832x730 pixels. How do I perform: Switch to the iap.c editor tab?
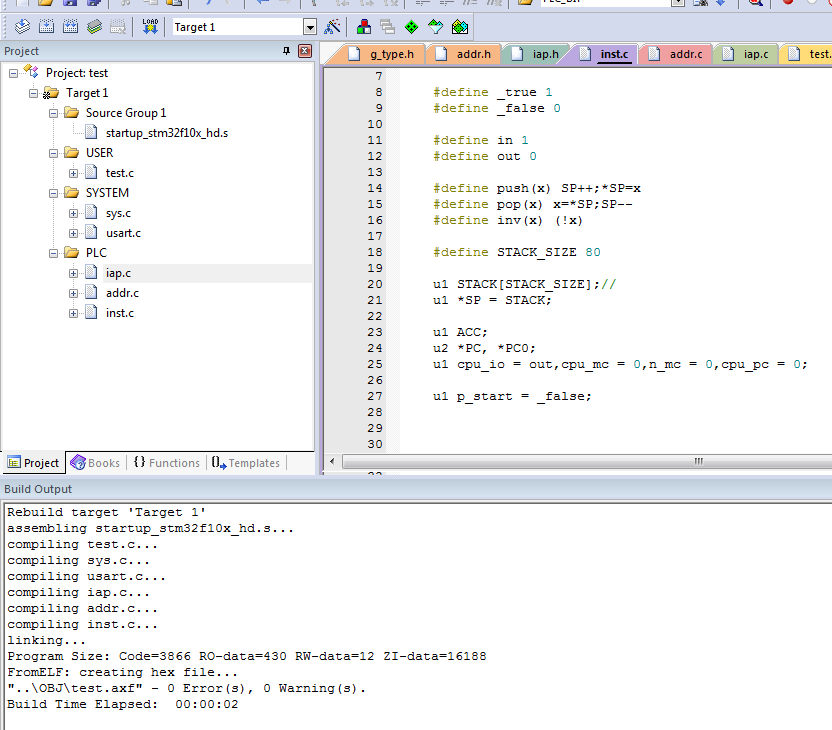746,54
